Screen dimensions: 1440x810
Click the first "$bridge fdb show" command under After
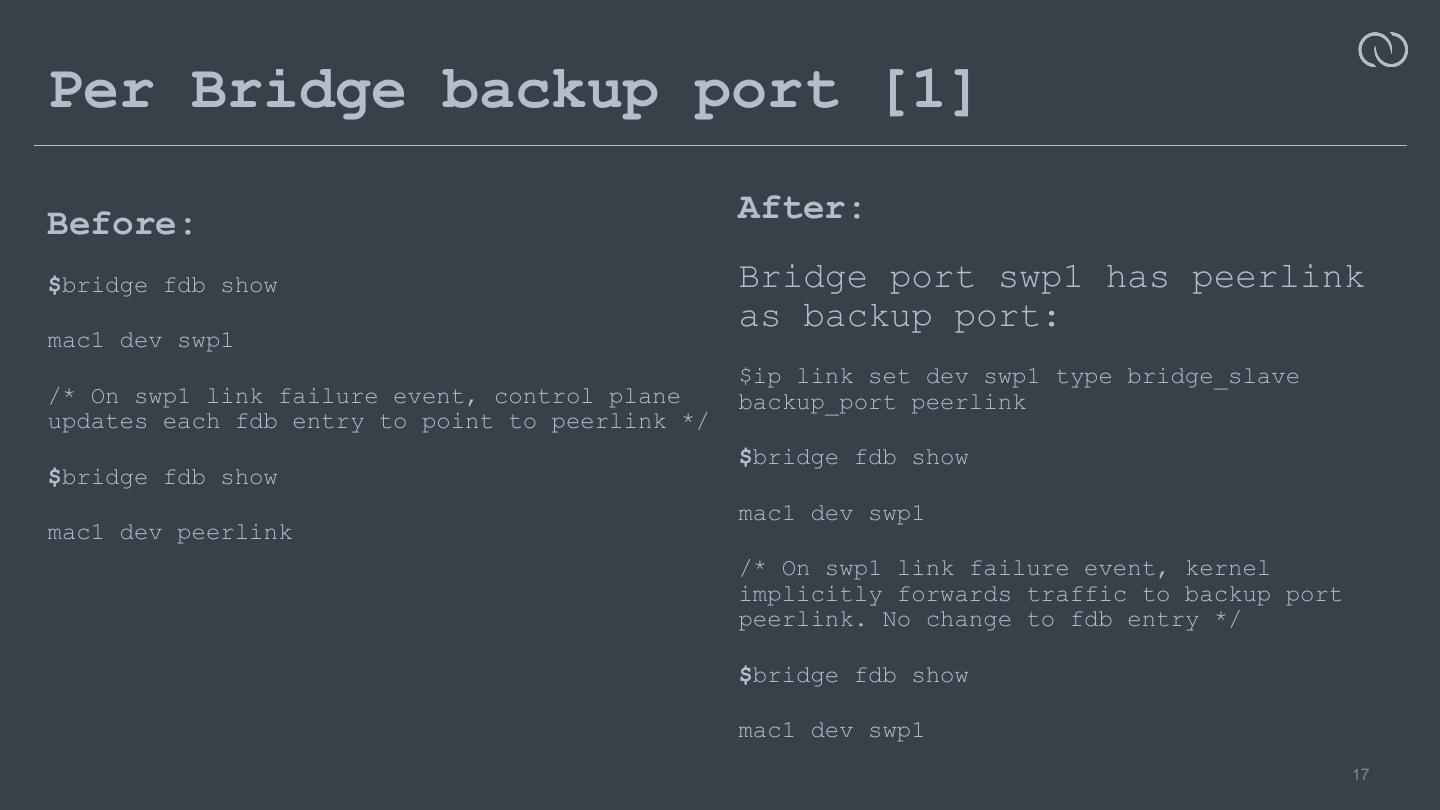(x=853, y=458)
